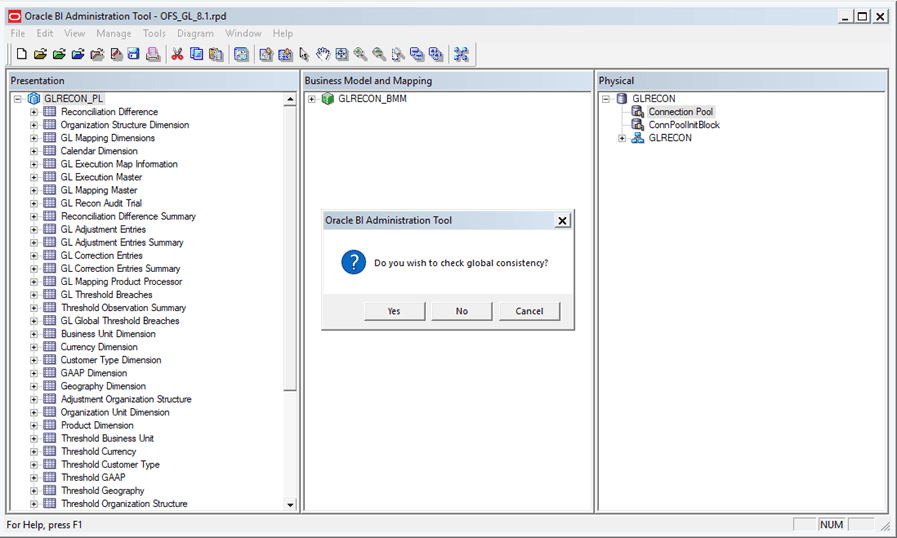The image size is (897, 538).
Task: Open the Manage menu
Action: pos(113,33)
